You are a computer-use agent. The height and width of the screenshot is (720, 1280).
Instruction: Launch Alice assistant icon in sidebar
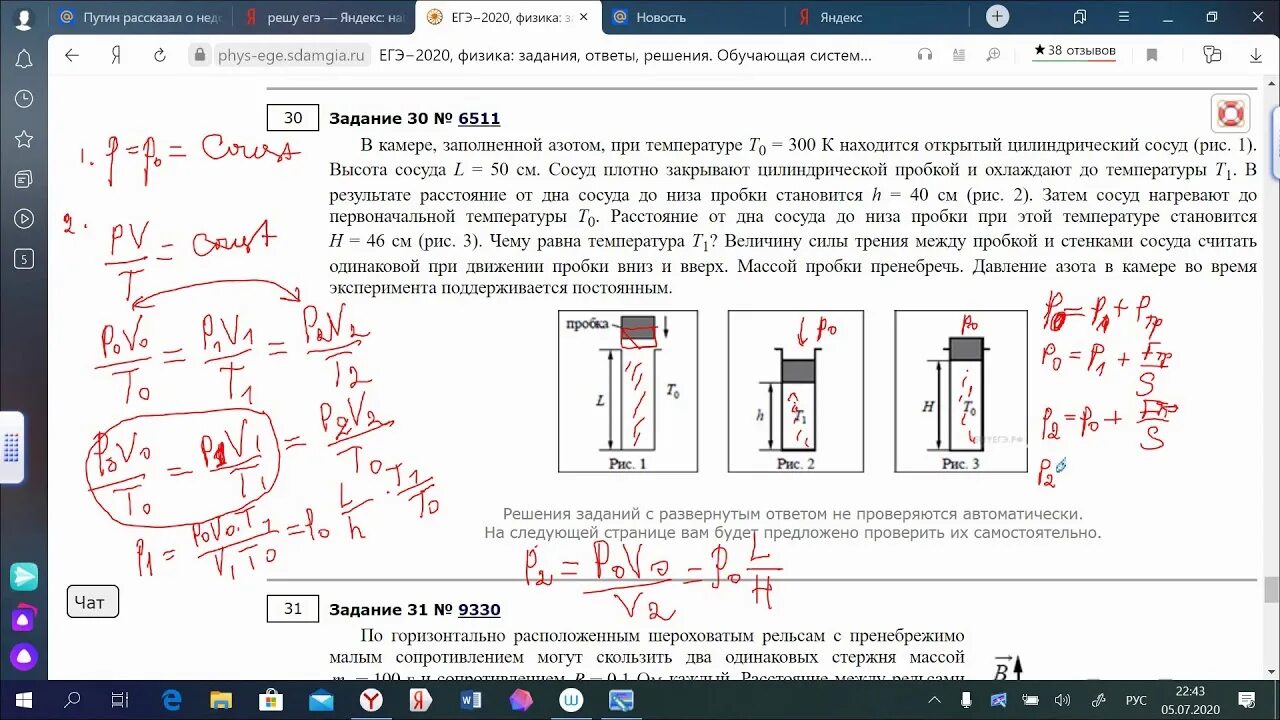[x=24, y=657]
